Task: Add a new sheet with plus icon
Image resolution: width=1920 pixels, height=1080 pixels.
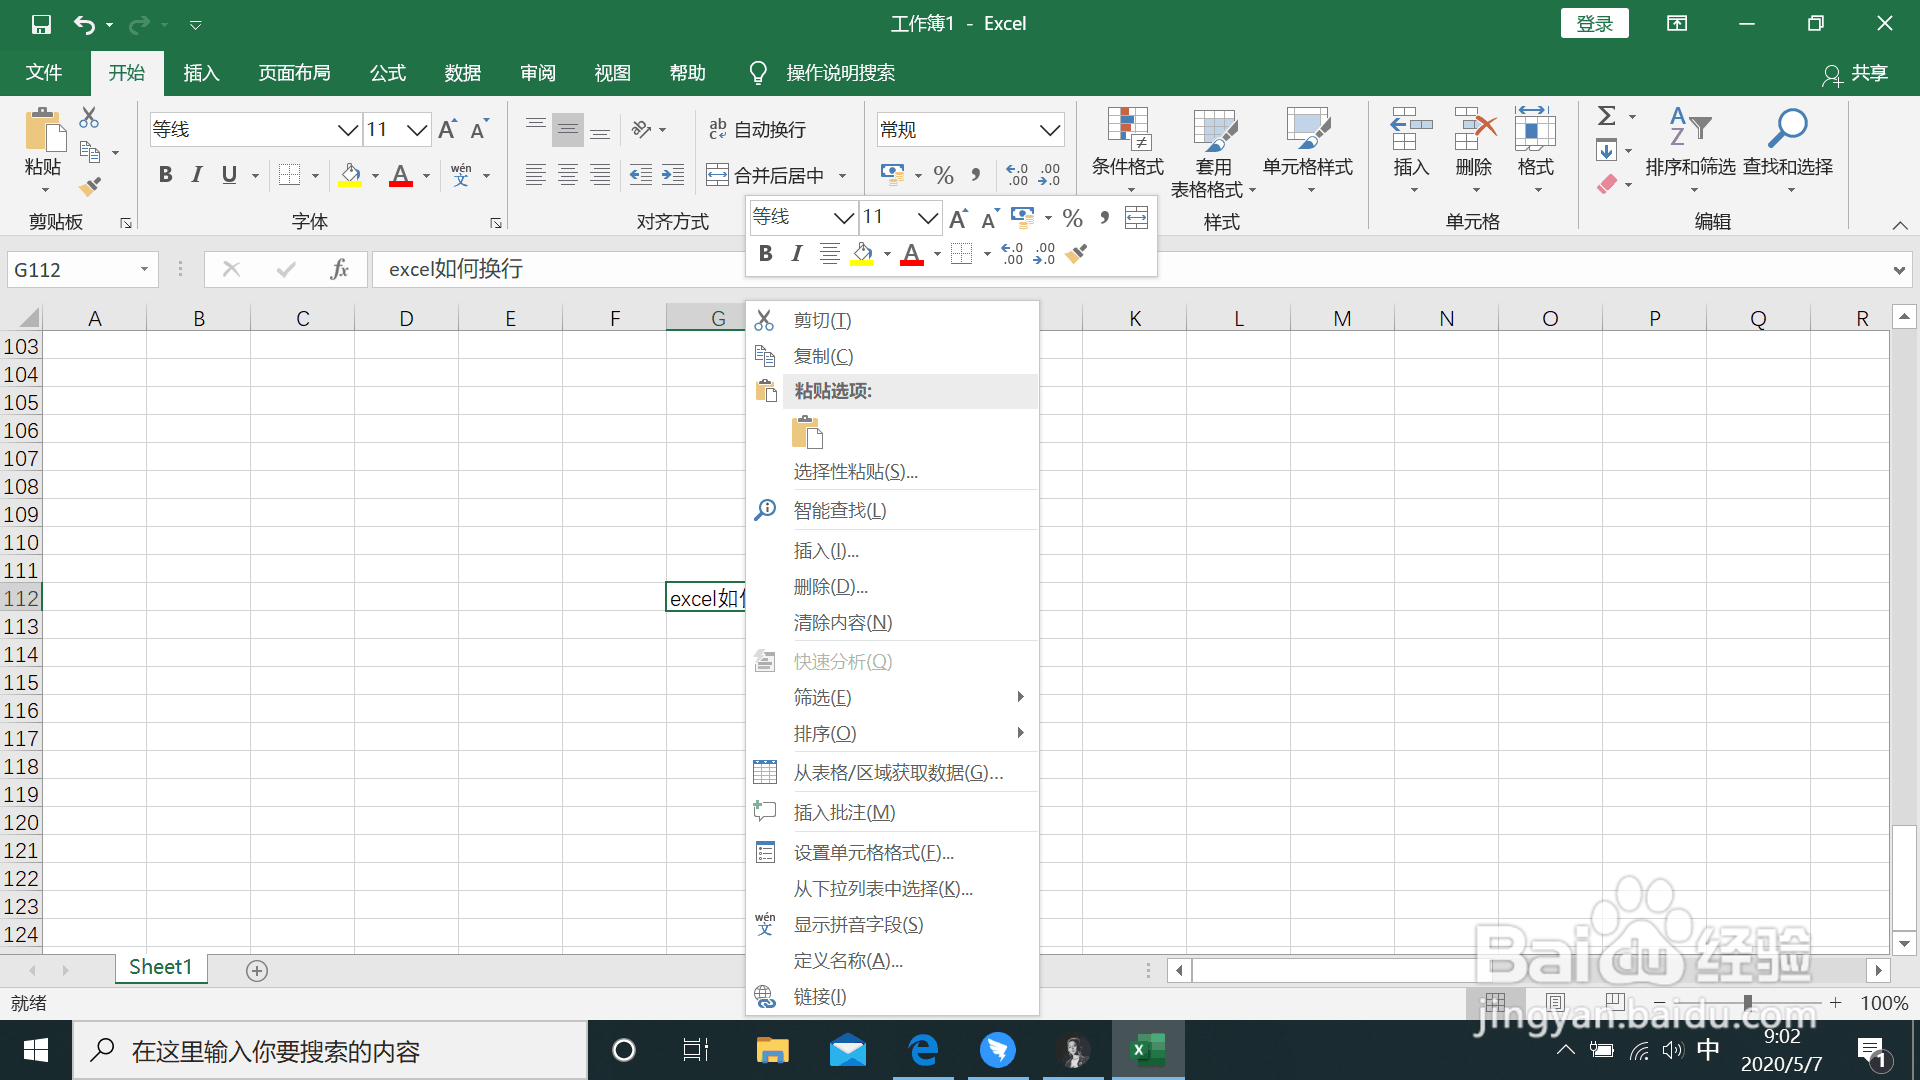Action: pyautogui.click(x=257, y=970)
